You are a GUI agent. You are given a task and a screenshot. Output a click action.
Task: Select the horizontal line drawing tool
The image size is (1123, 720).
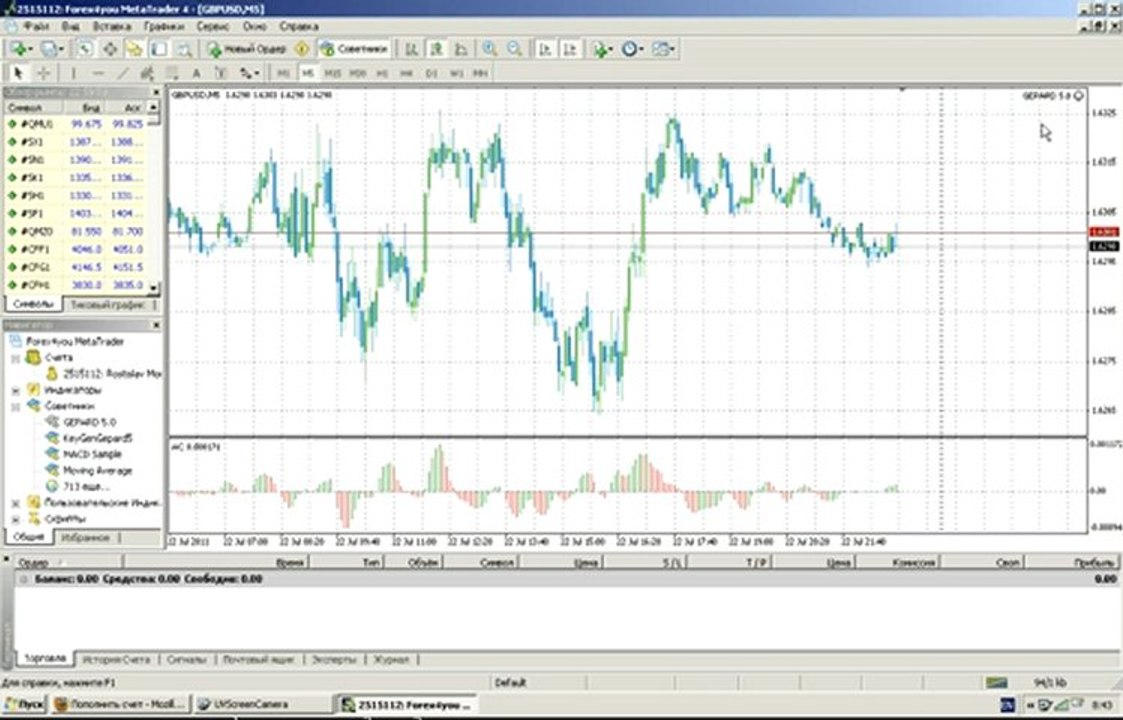click(98, 72)
